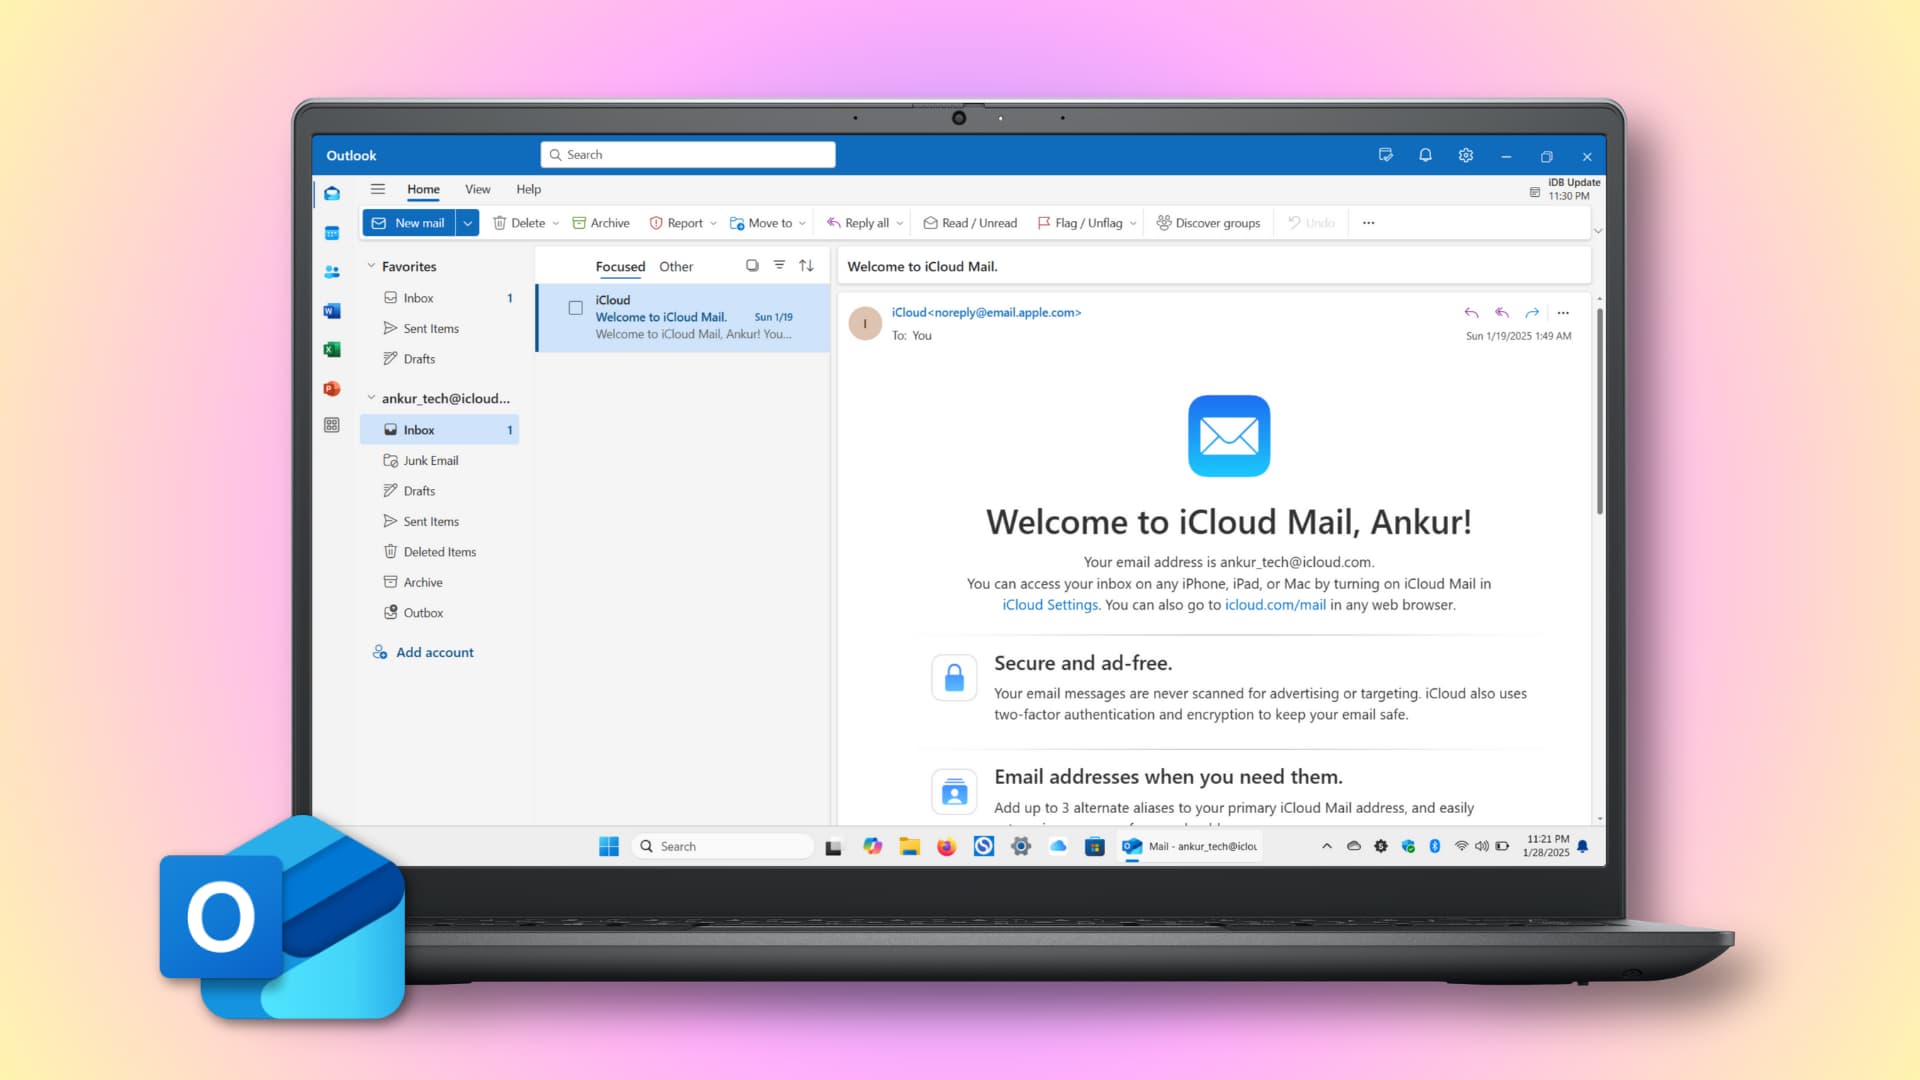The image size is (1920, 1080).
Task: Click the hamburger navigation pane toggle
Action: pos(378,189)
